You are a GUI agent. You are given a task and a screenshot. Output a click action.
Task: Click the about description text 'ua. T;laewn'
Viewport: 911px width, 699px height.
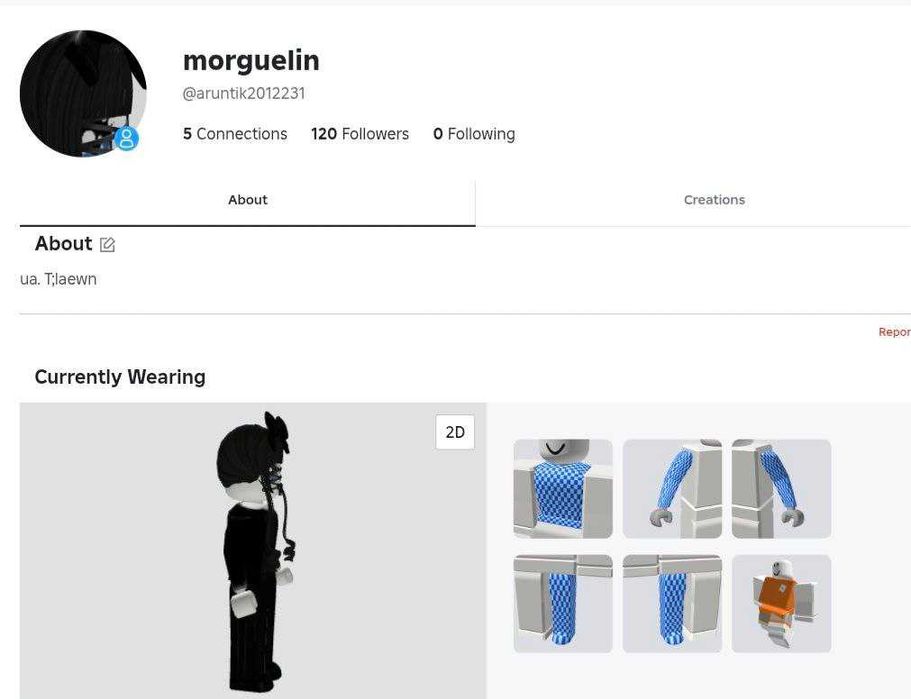click(58, 279)
